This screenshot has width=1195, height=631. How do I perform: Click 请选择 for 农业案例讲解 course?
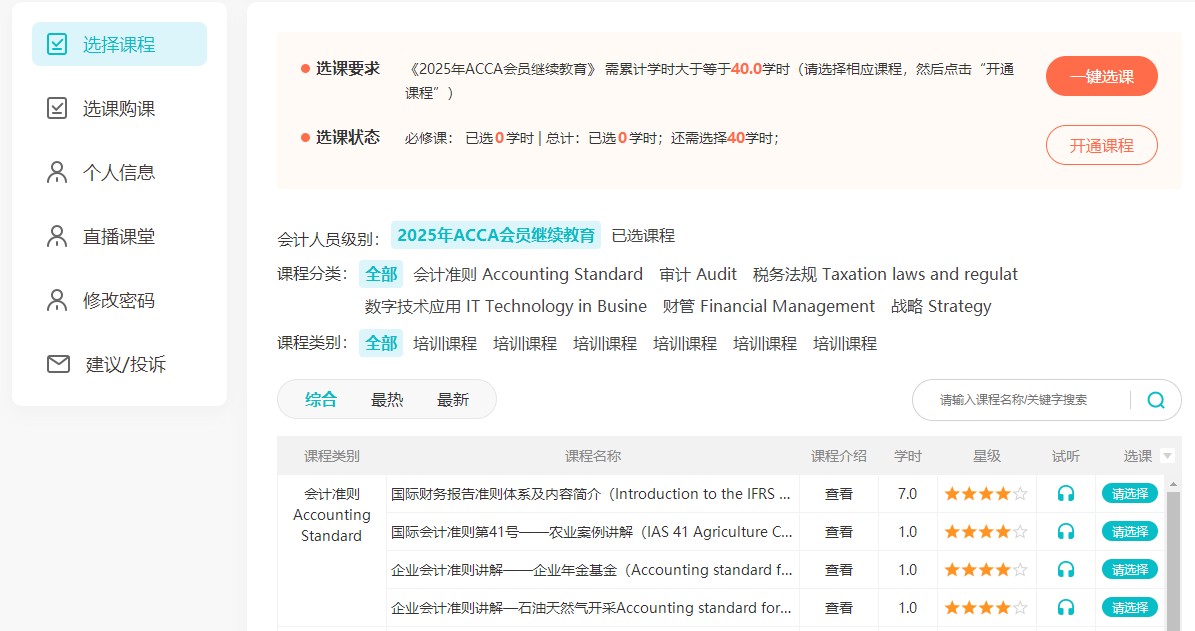point(1129,532)
